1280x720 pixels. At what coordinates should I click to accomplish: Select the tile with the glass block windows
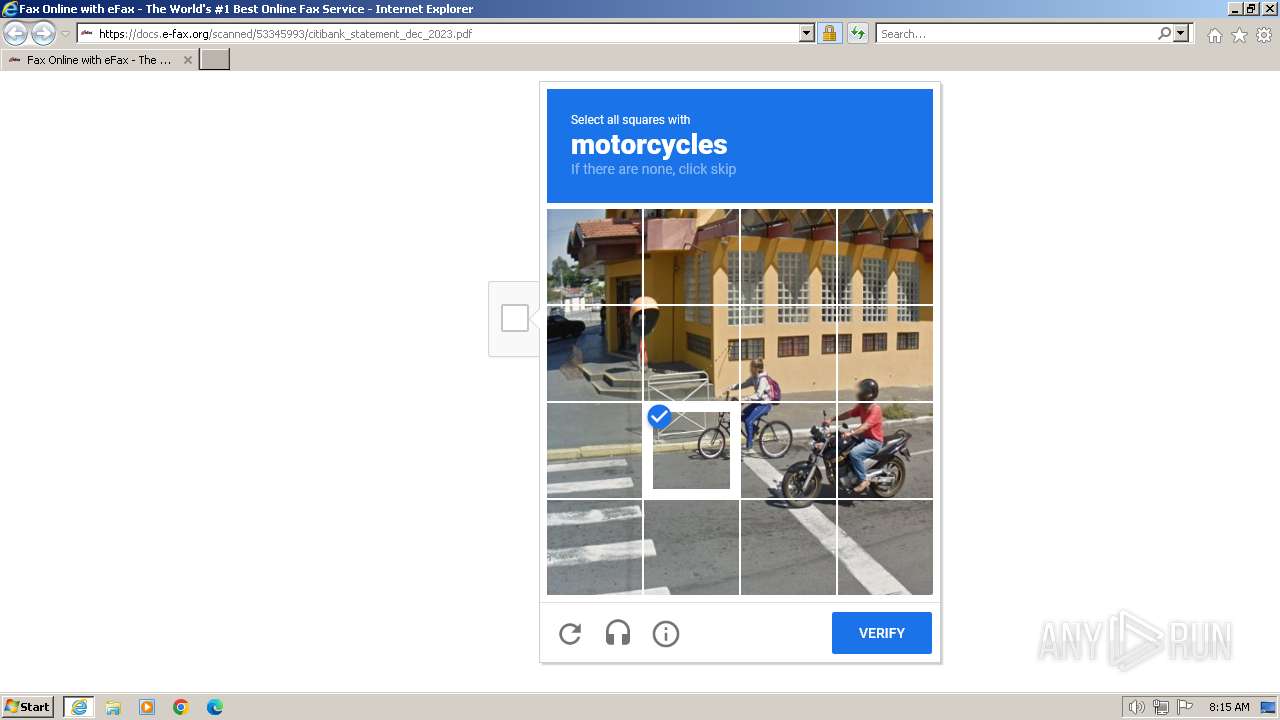pyautogui.click(x=788, y=256)
